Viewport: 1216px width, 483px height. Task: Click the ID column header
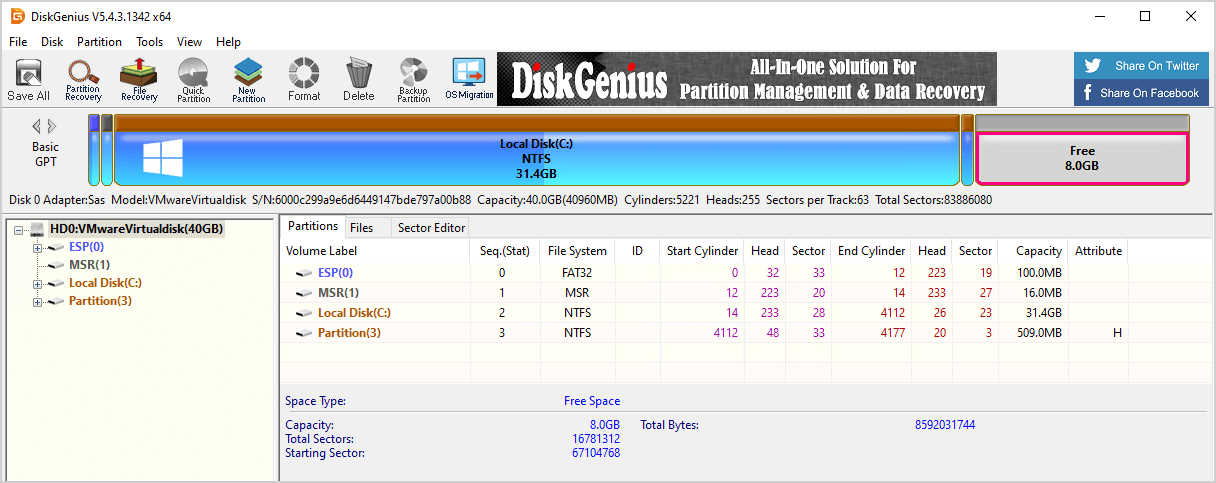point(637,251)
